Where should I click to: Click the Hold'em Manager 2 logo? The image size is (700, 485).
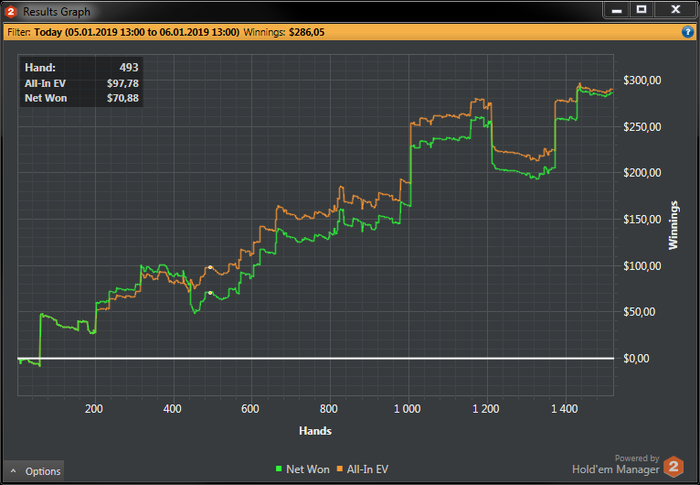(x=674, y=466)
